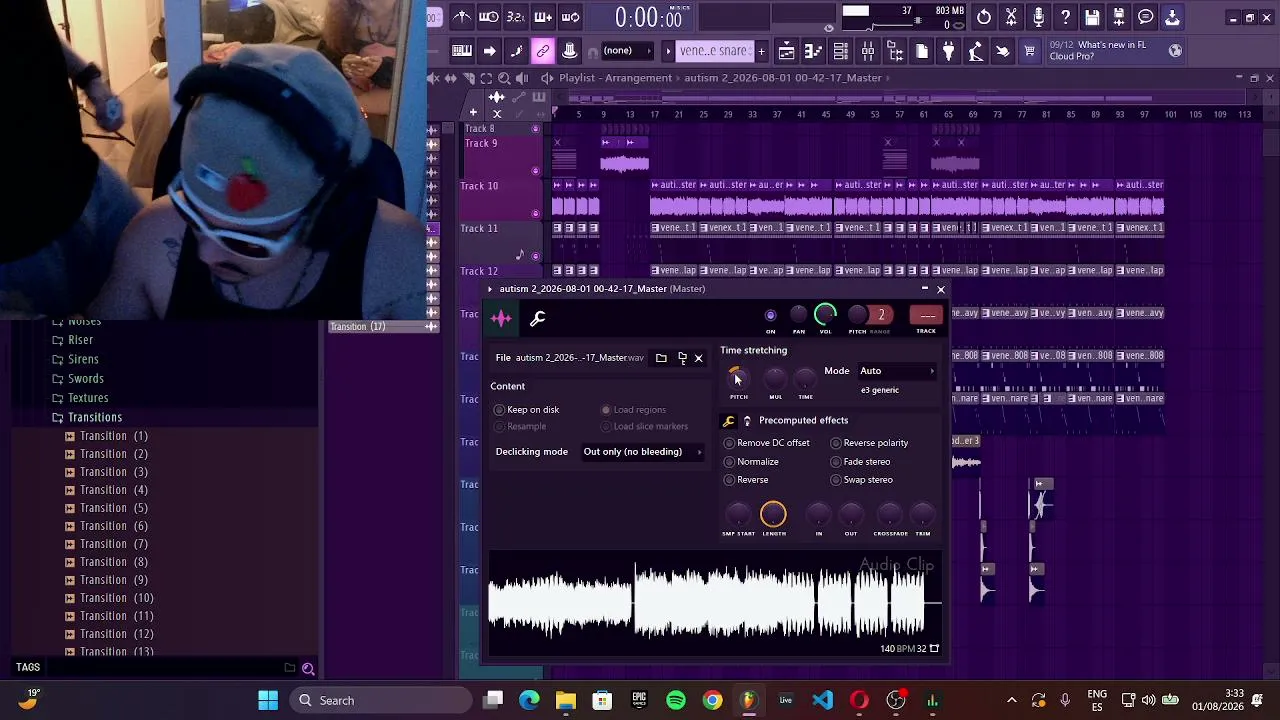
Task: Click the metronome icon
Action: tap(462, 17)
